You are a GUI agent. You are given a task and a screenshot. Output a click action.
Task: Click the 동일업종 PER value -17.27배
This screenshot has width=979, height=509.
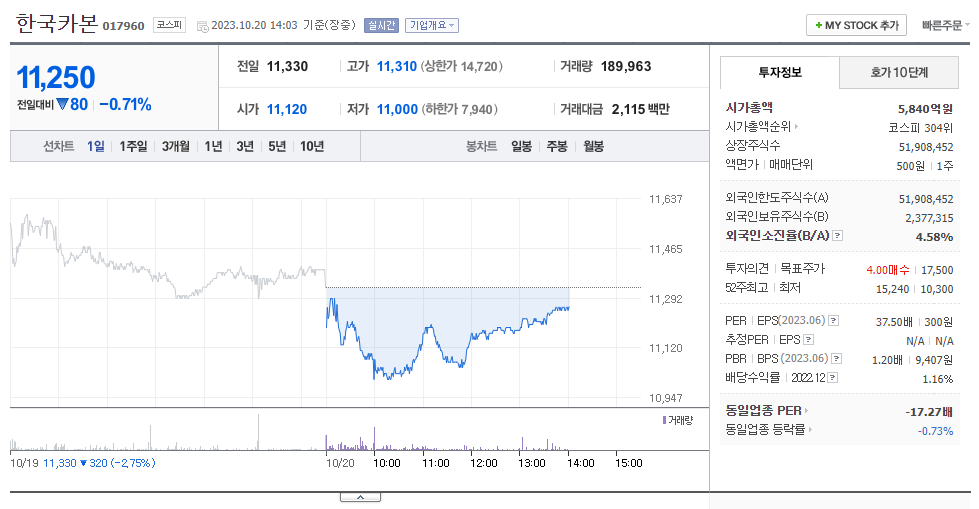929,412
